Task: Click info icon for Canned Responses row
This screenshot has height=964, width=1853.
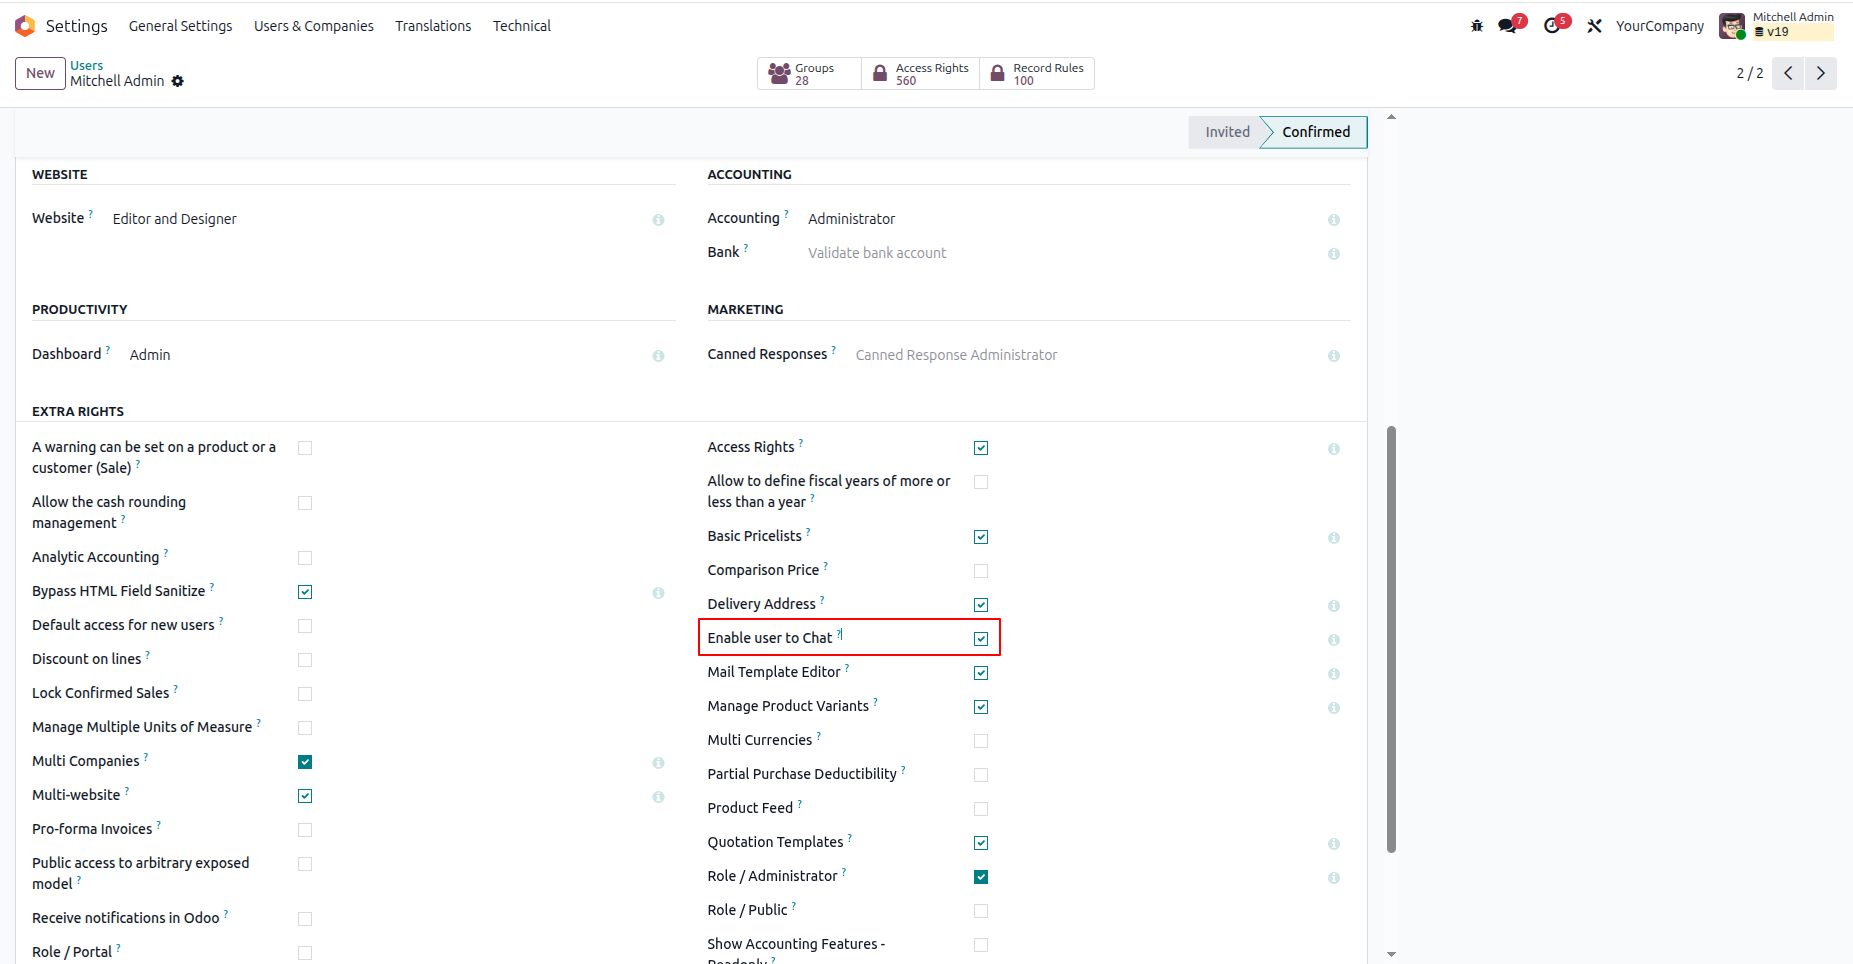Action: 1334,356
